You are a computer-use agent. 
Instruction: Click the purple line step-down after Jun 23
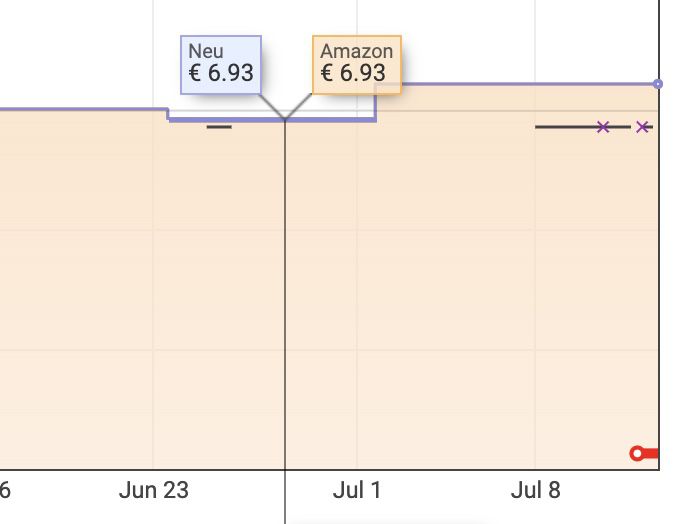(168, 115)
